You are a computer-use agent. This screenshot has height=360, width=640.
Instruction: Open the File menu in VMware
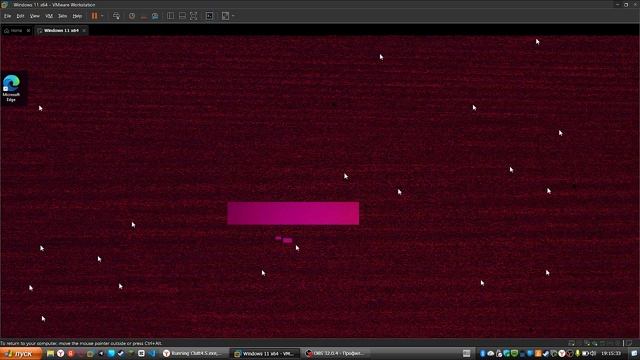pyautogui.click(x=7, y=16)
